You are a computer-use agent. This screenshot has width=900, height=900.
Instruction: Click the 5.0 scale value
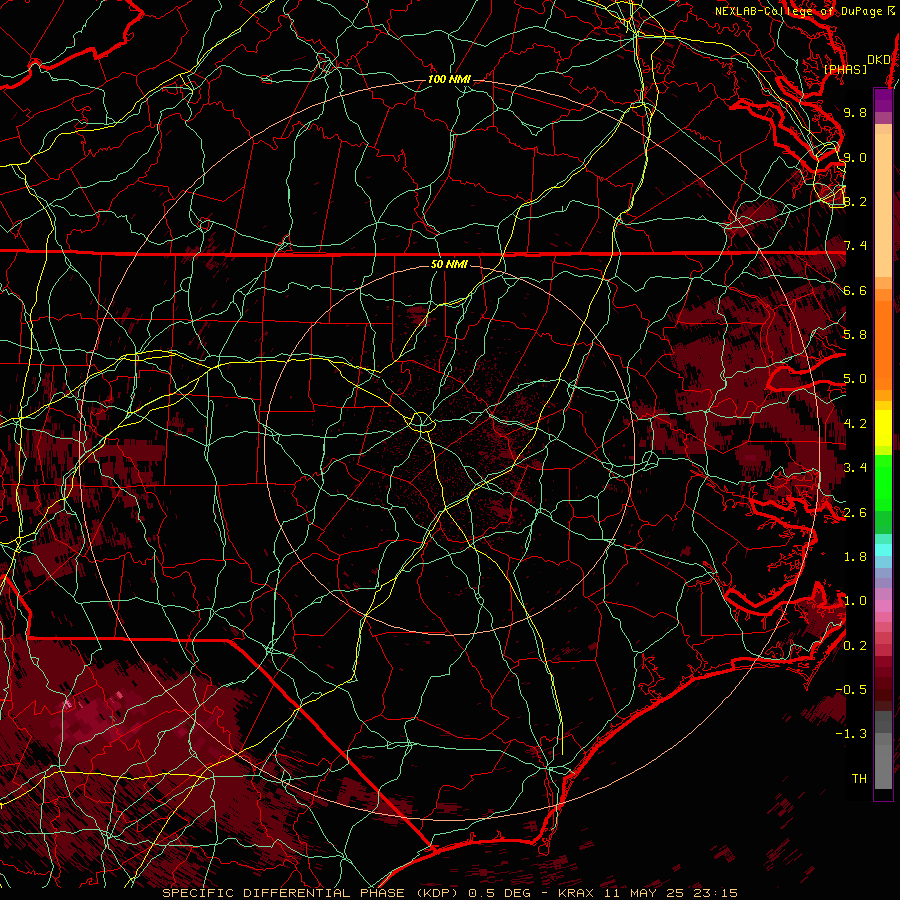pyautogui.click(x=855, y=379)
